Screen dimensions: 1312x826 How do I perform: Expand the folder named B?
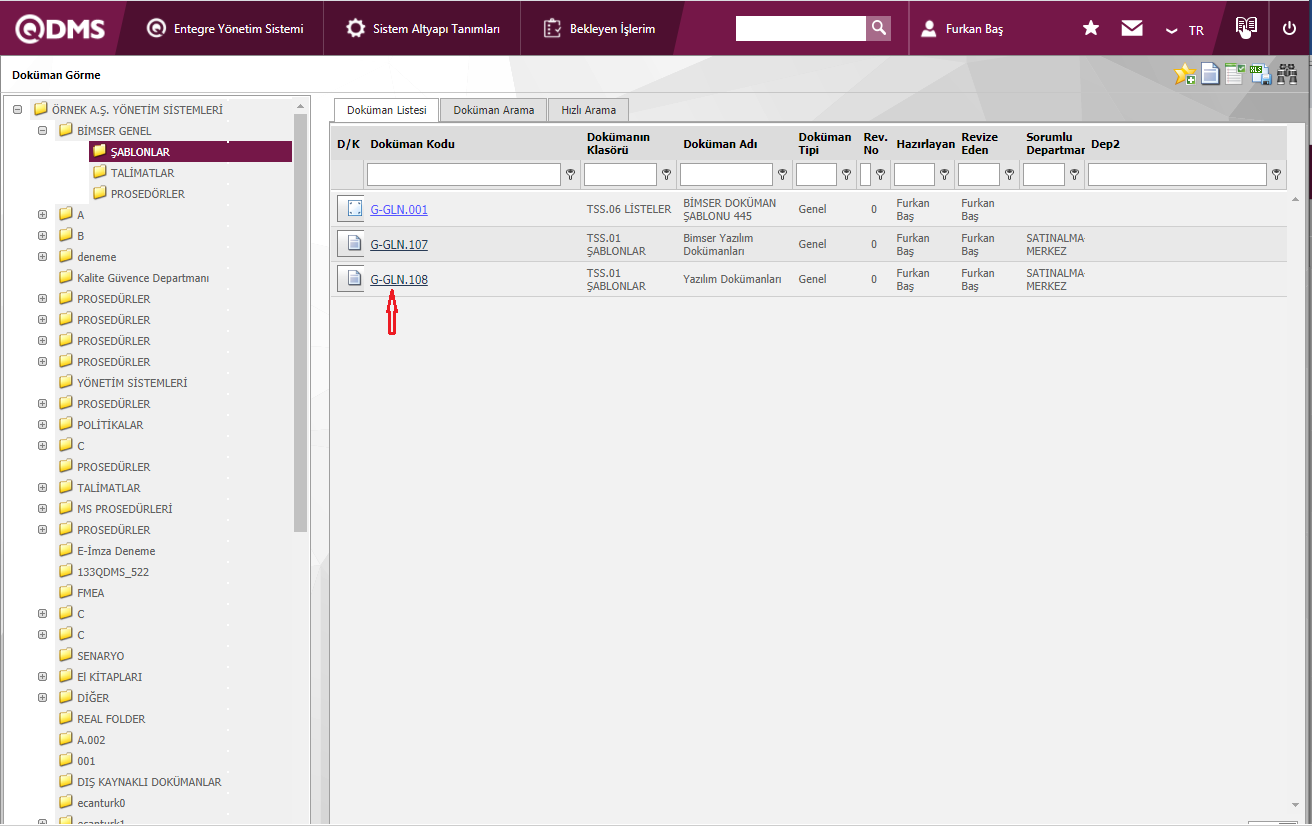tap(43, 236)
